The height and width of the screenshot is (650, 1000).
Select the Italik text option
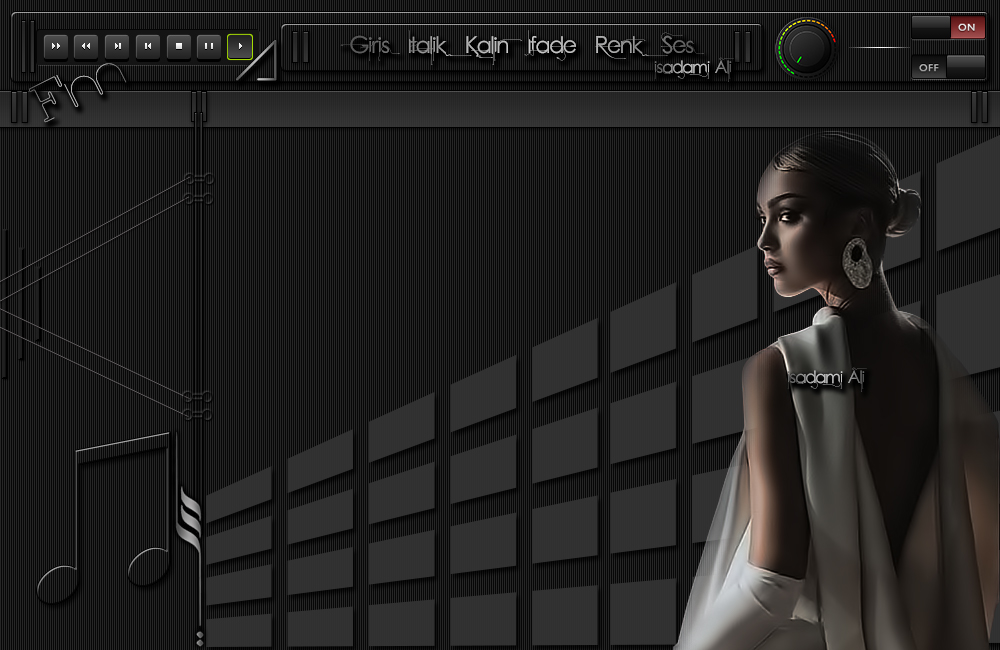click(427, 46)
